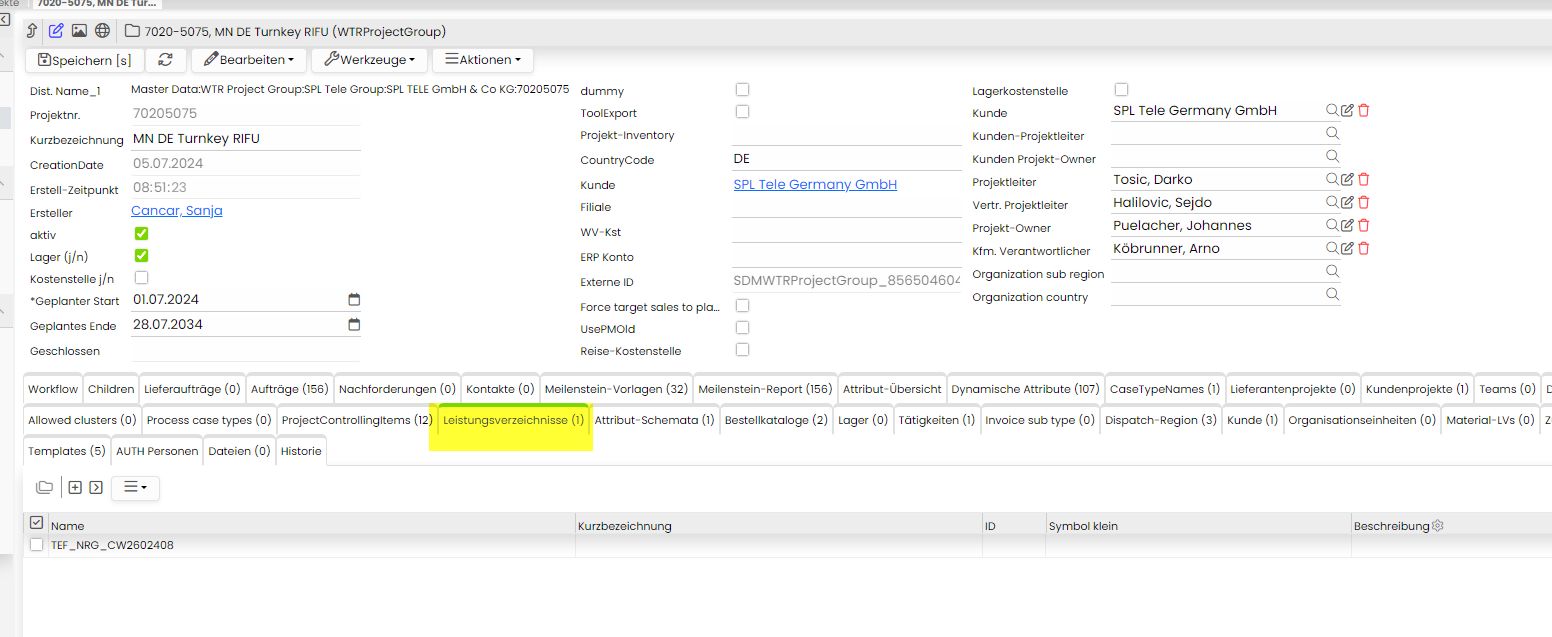Remove Puelacher, Johannes using trash icon

point(1363,225)
